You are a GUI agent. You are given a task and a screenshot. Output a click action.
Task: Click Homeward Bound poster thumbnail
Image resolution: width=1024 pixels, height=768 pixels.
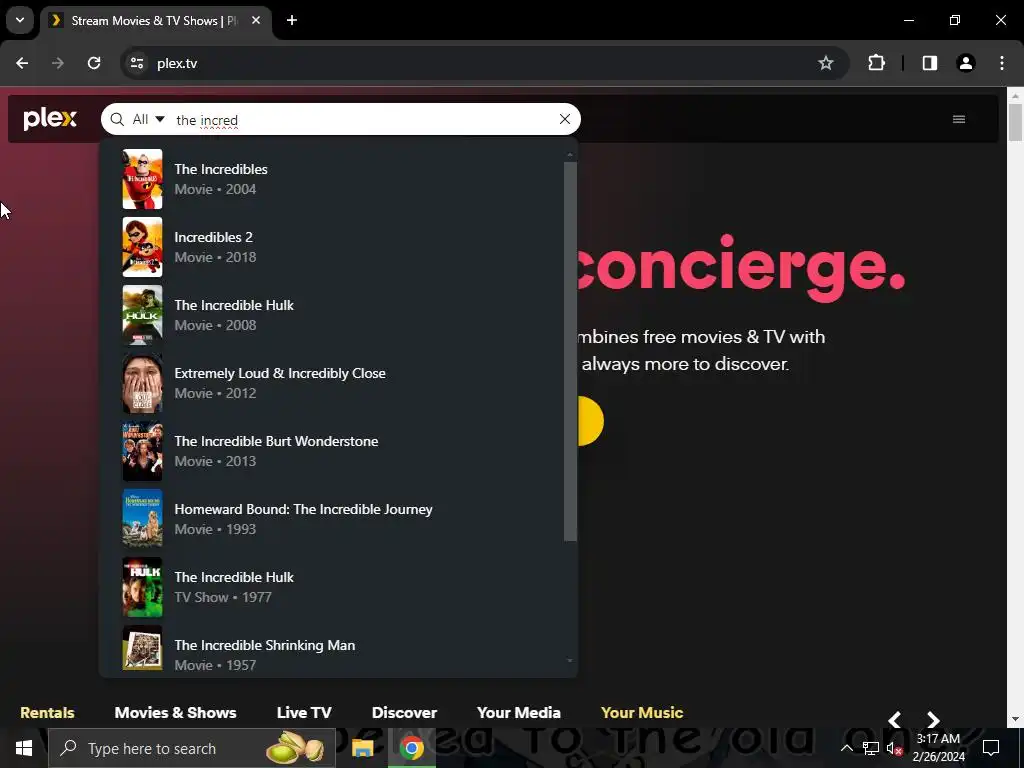click(x=142, y=519)
